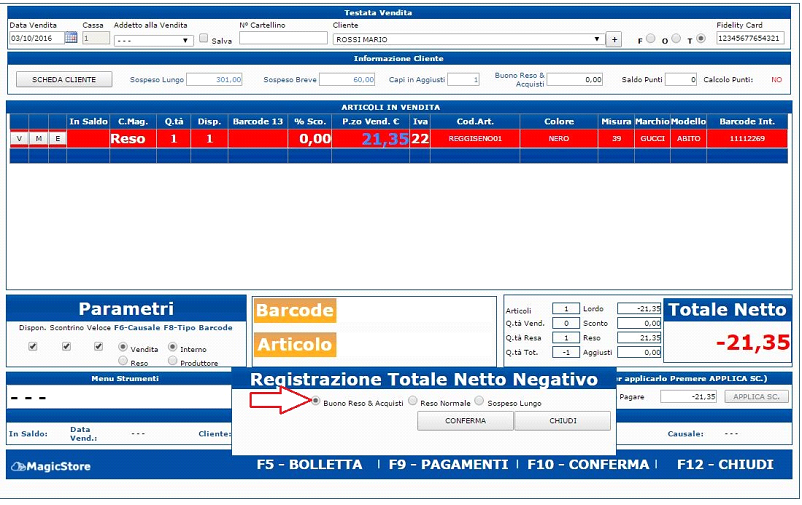Viewport: 802px width, 505px height.
Task: Confirm with the CONFERMA dialog button
Action: click(465, 421)
